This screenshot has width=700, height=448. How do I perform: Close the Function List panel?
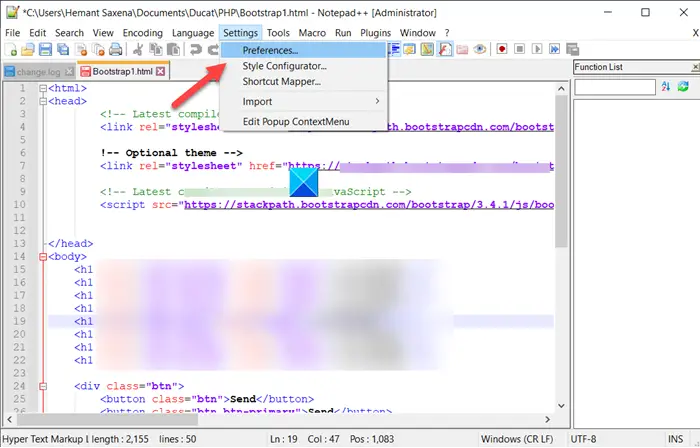[x=695, y=67]
